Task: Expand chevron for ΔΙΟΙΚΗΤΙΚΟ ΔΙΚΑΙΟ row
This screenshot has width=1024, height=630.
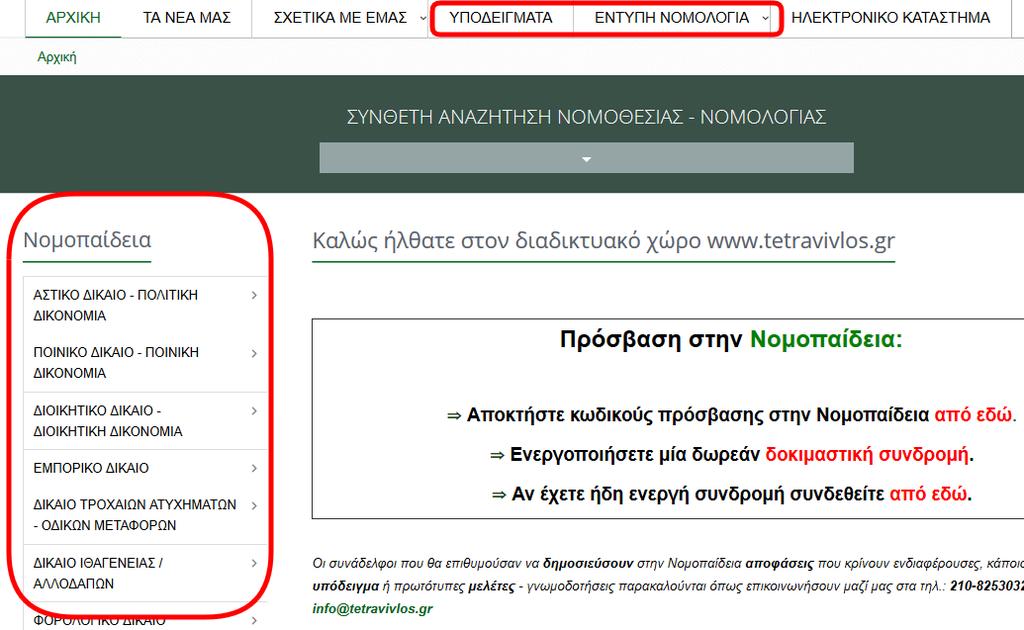Action: coord(254,411)
